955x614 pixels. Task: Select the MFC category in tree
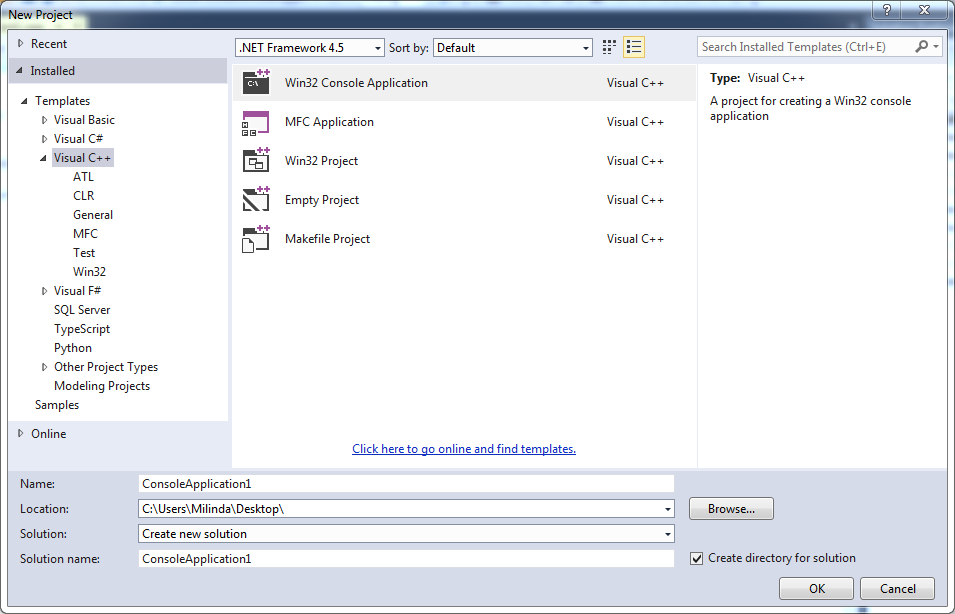pos(85,233)
